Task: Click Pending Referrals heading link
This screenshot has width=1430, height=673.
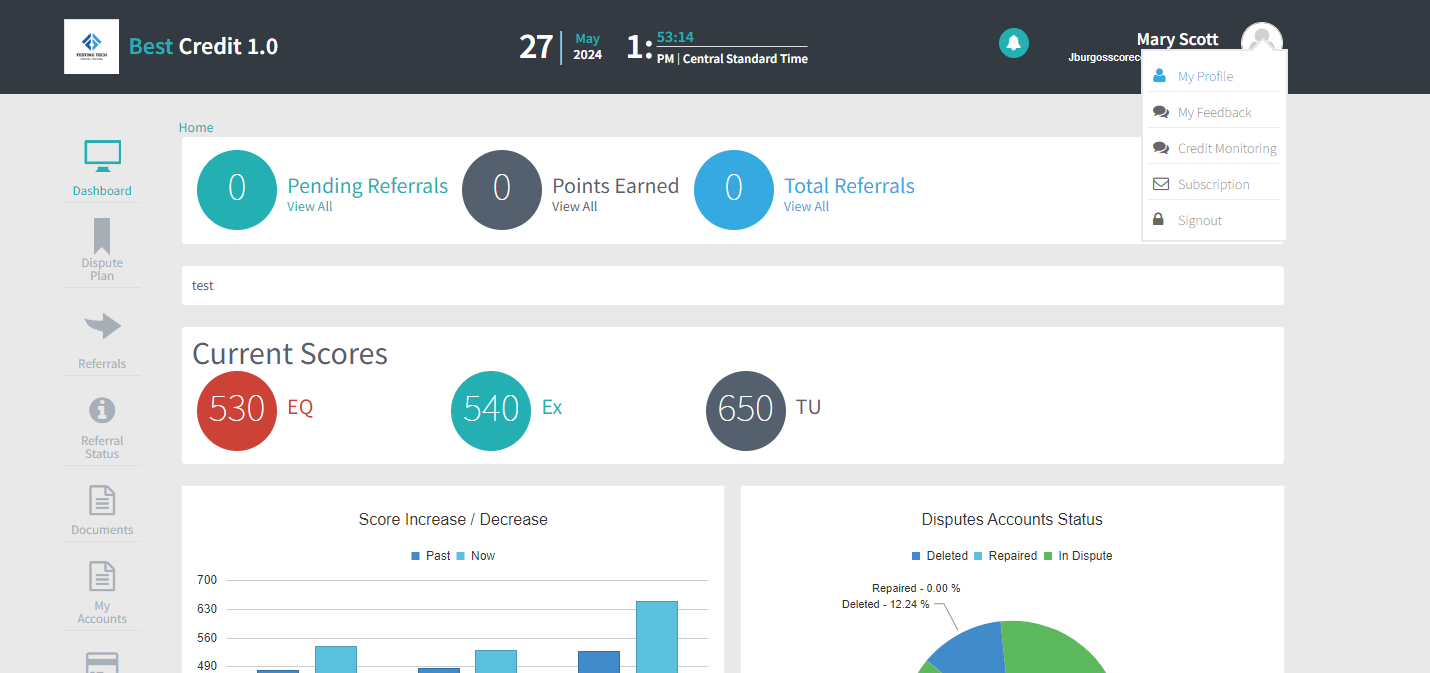Action: (368, 186)
